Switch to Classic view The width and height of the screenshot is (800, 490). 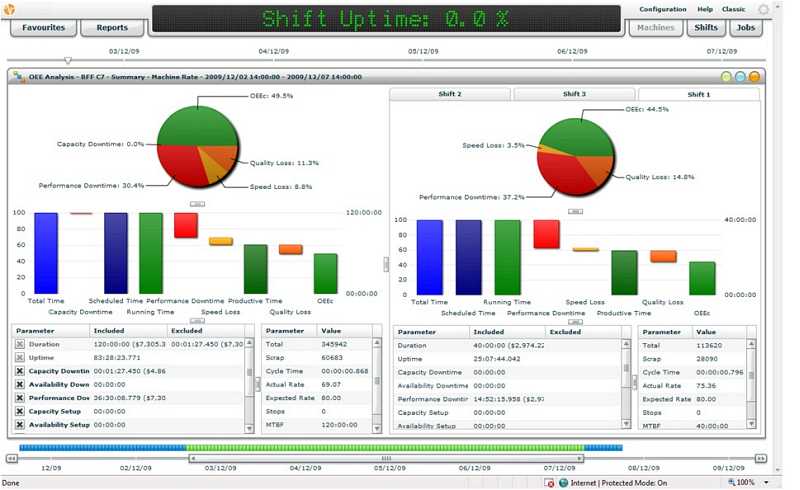pos(734,9)
